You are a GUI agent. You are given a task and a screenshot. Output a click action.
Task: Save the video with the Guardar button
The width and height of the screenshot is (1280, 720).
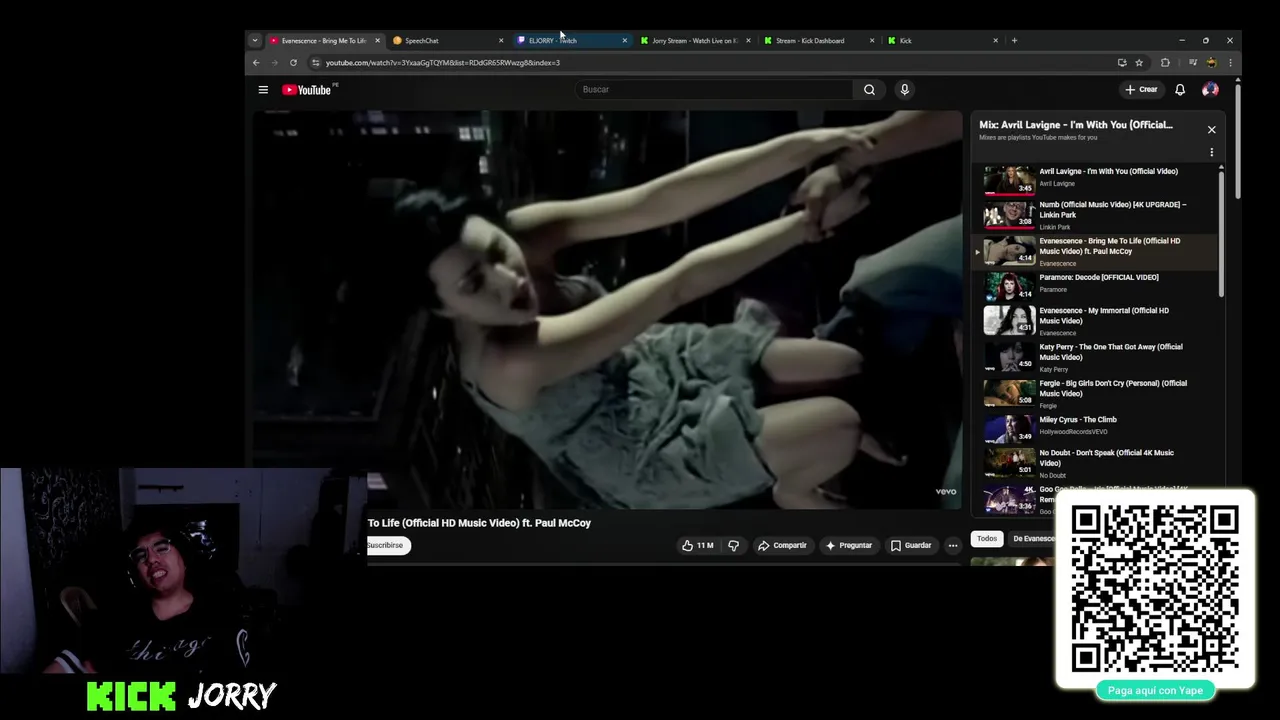tap(911, 545)
